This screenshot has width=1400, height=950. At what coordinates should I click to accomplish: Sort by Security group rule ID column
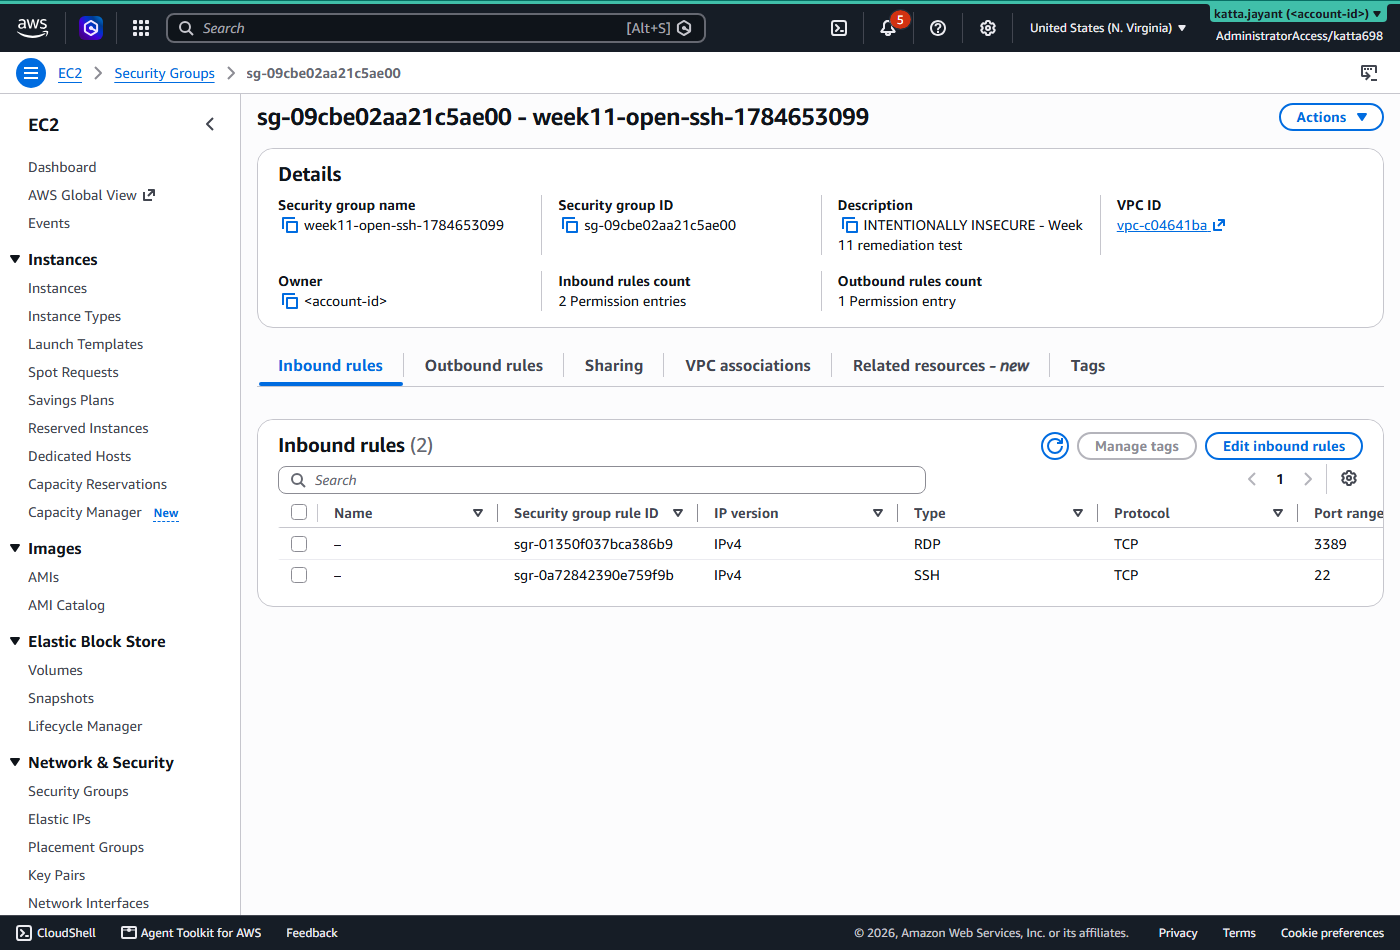(x=678, y=513)
